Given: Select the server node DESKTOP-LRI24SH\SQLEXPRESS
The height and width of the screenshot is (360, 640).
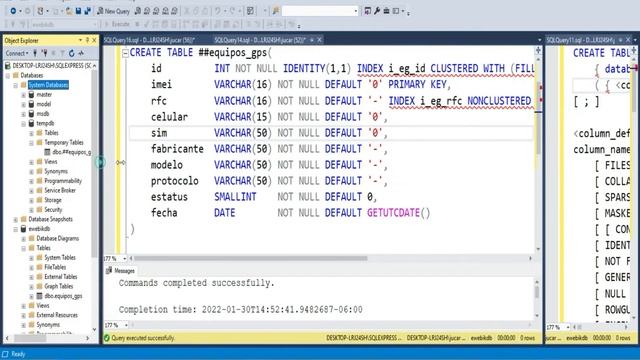Looking at the screenshot, I should (51, 65).
